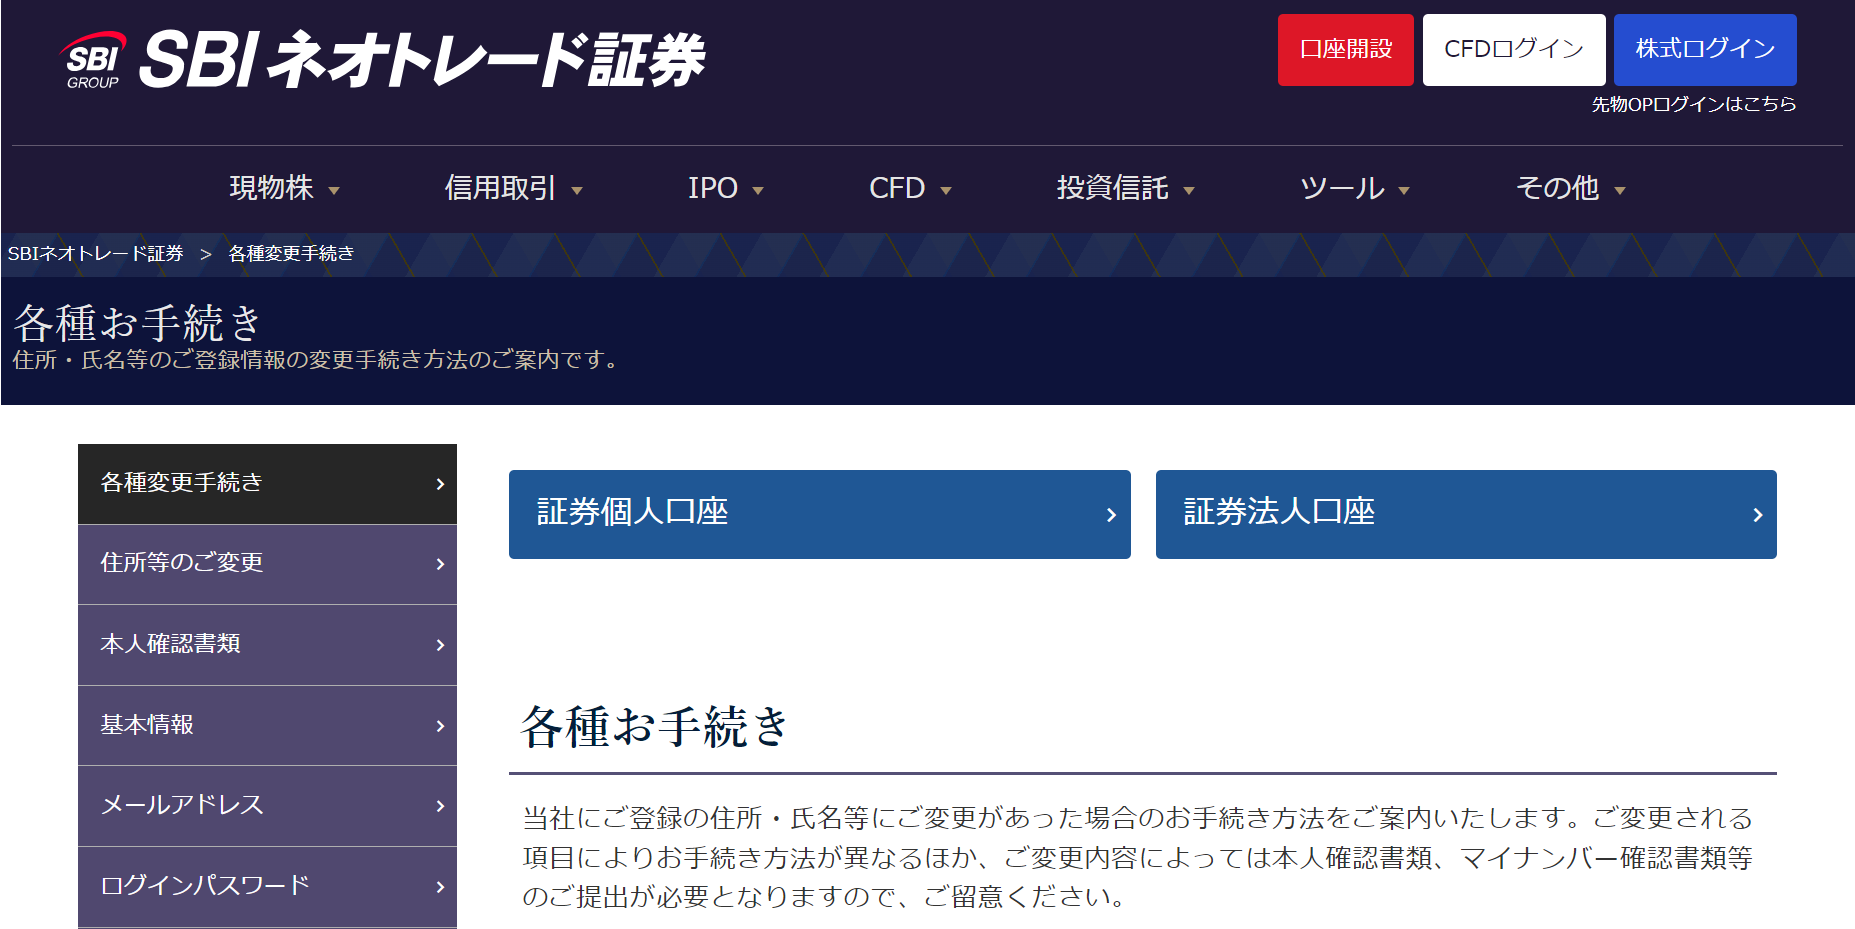
Task: Expand the dropdown arrow next to CFD
Action: point(946,191)
